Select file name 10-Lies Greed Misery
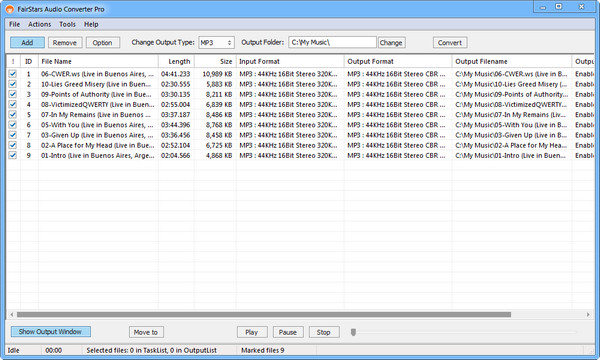 coord(96,84)
